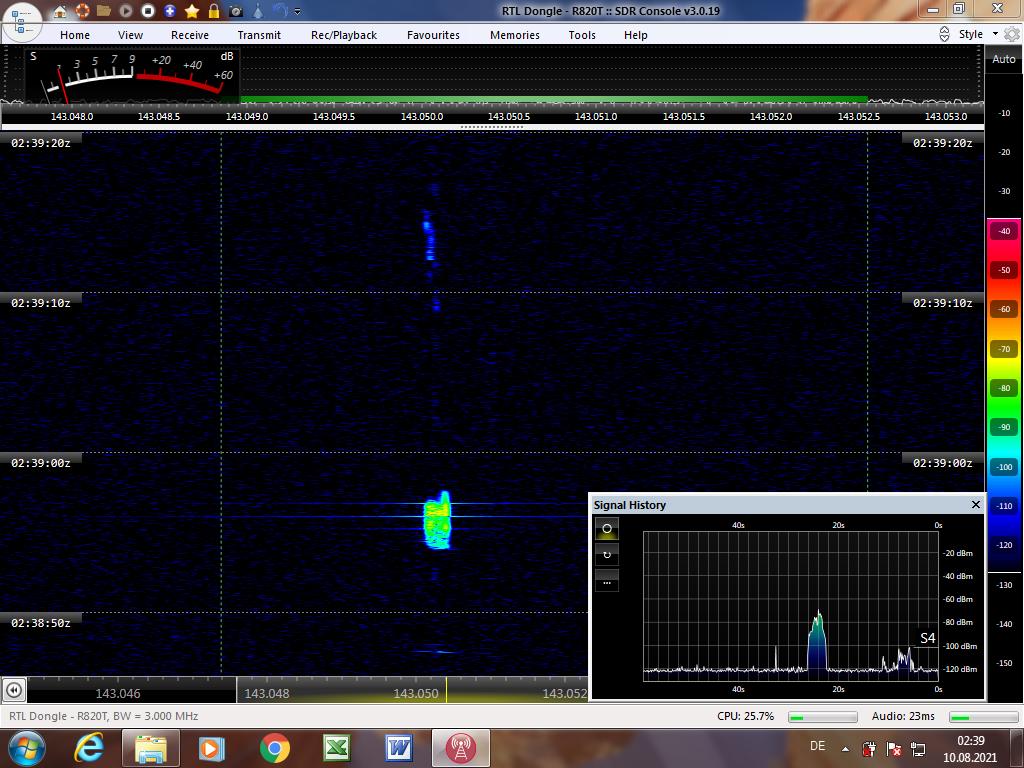Open the Windows Start menu

[x=27, y=748]
